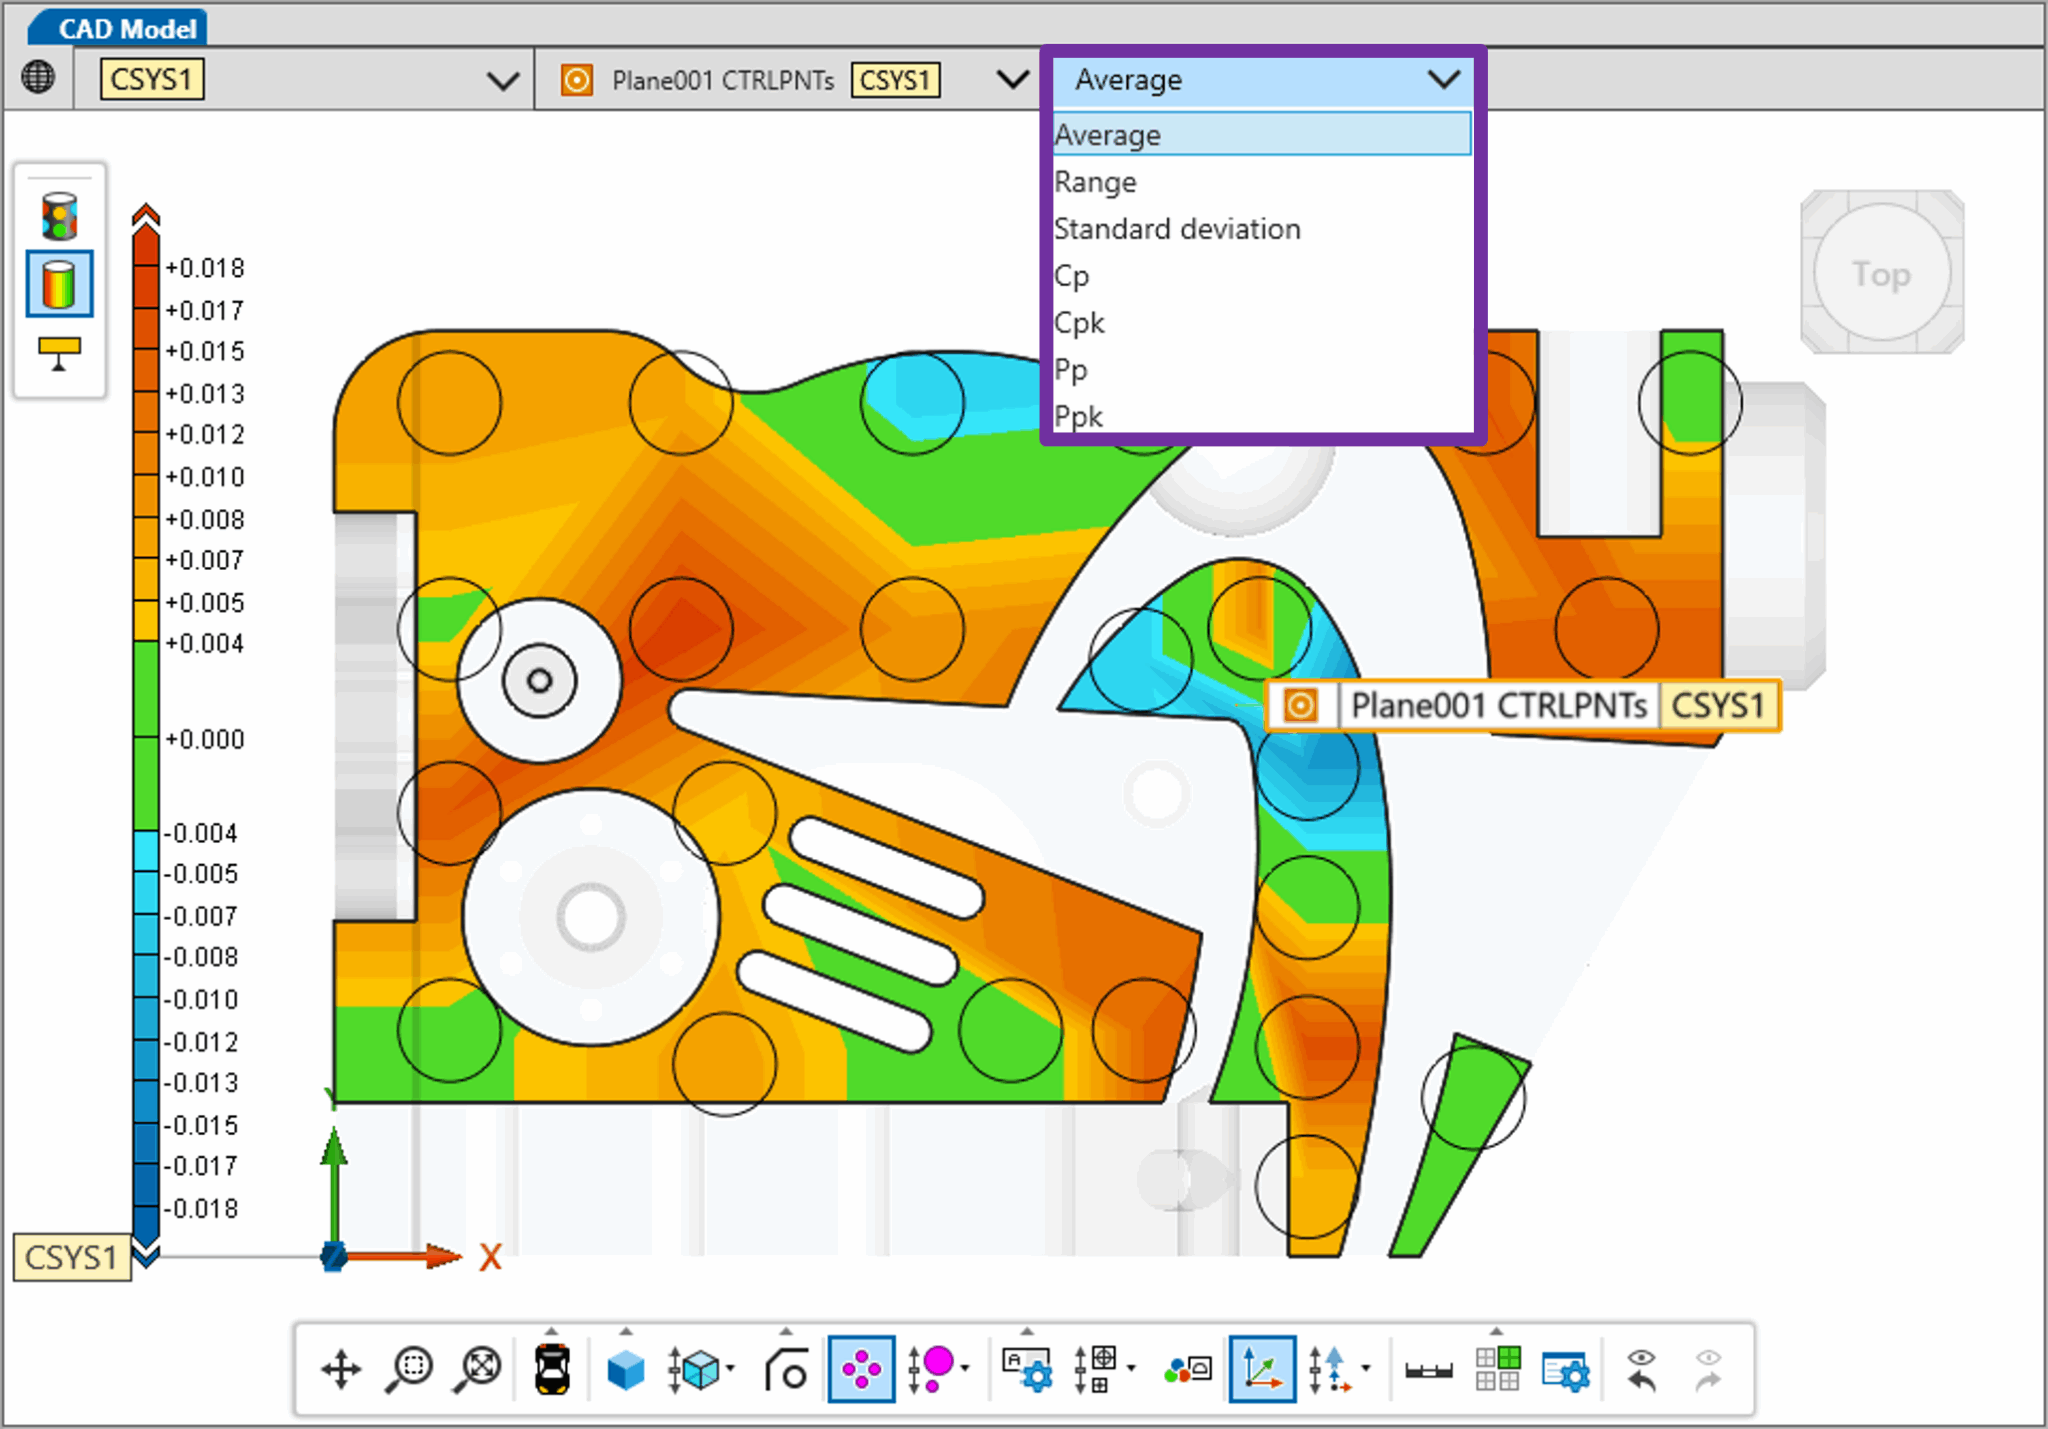
Task: Choose Cpk in the dropdown list
Action: [1080, 323]
